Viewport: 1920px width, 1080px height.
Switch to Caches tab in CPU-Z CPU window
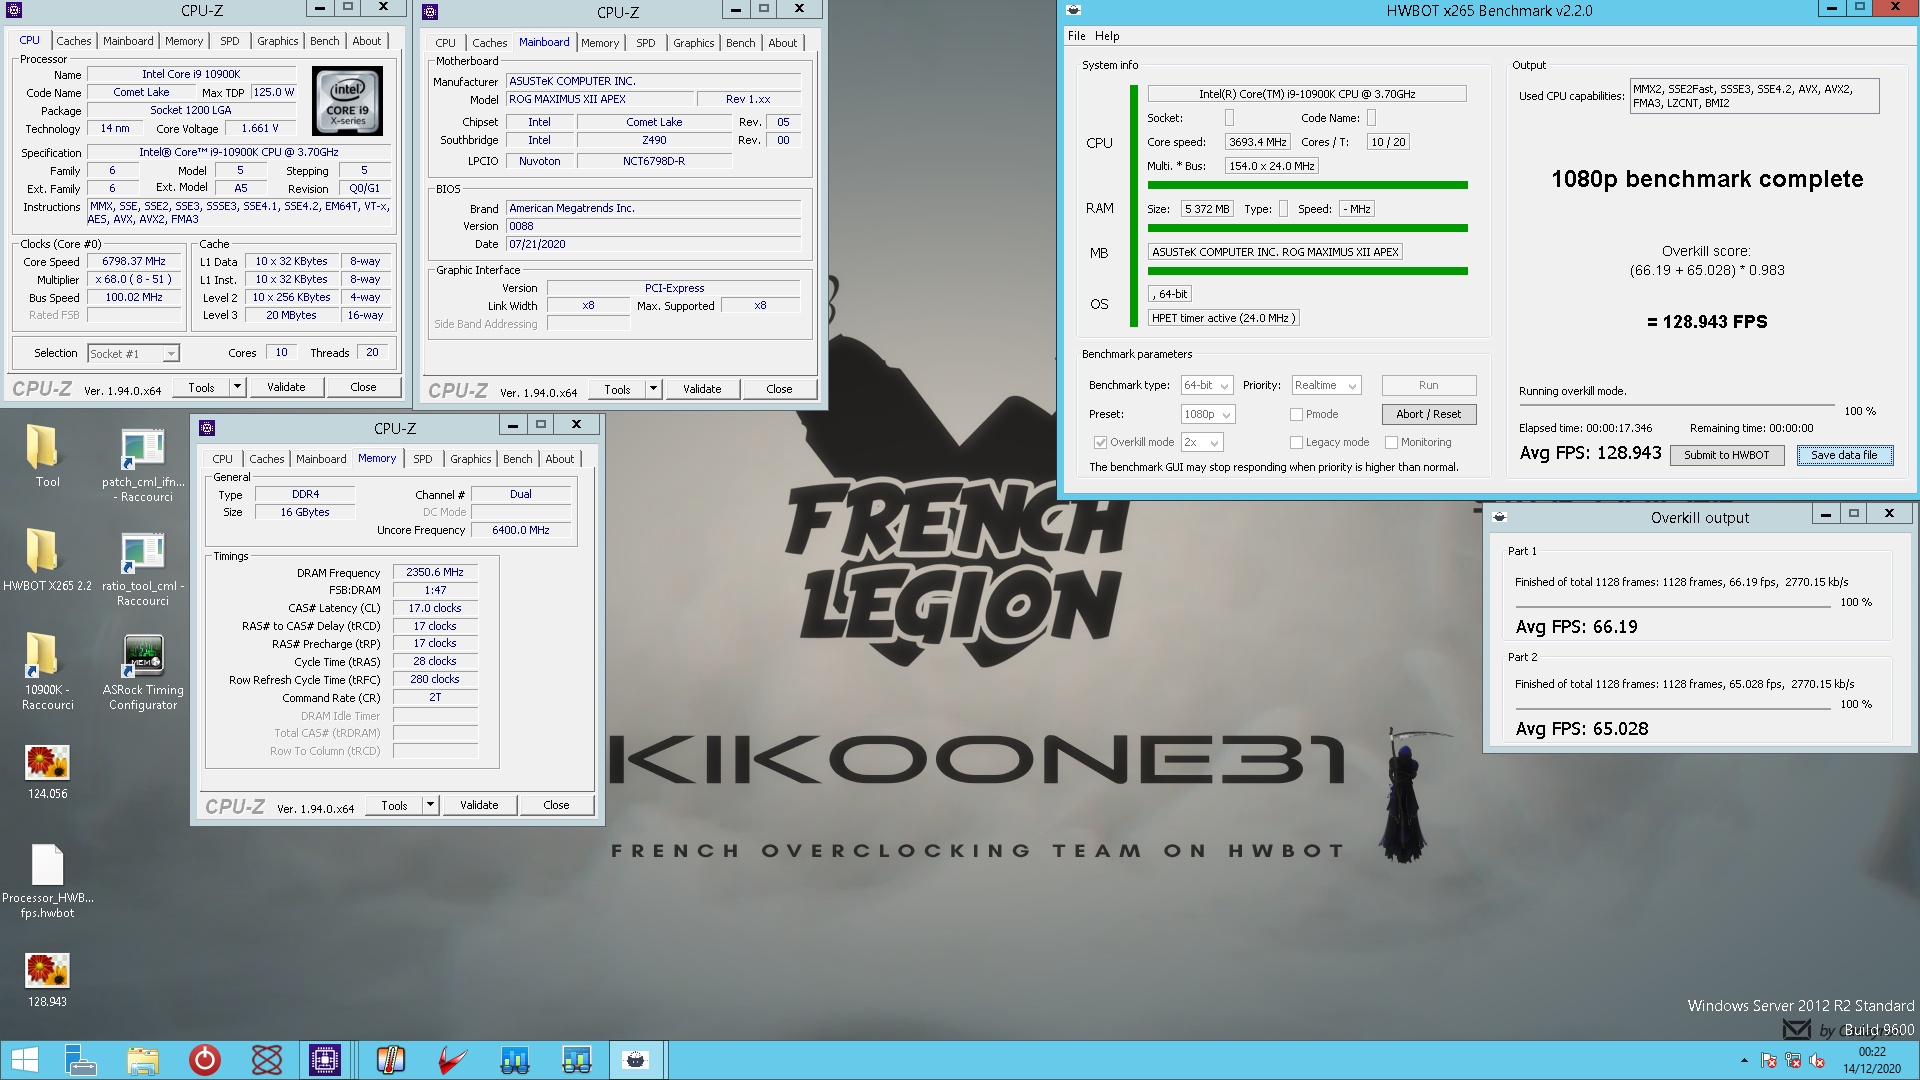tap(73, 41)
